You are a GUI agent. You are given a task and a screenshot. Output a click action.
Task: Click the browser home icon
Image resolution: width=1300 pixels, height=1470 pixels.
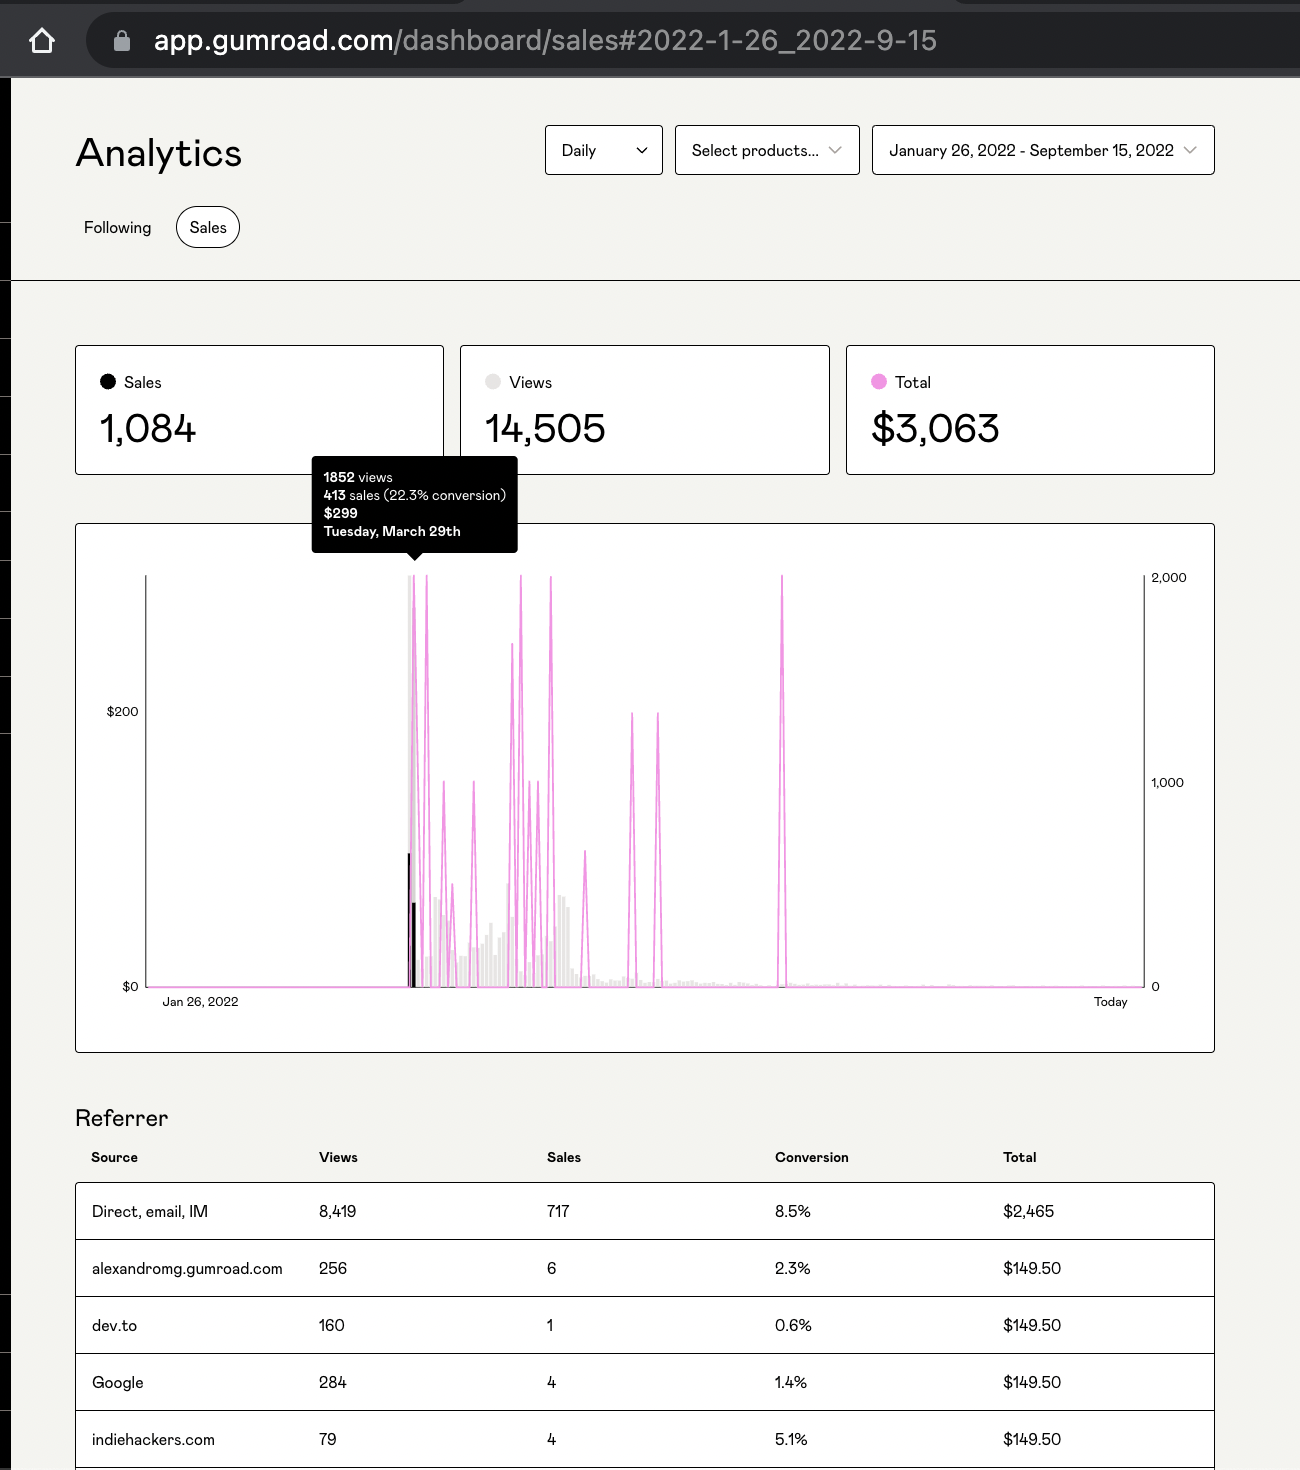coord(42,41)
